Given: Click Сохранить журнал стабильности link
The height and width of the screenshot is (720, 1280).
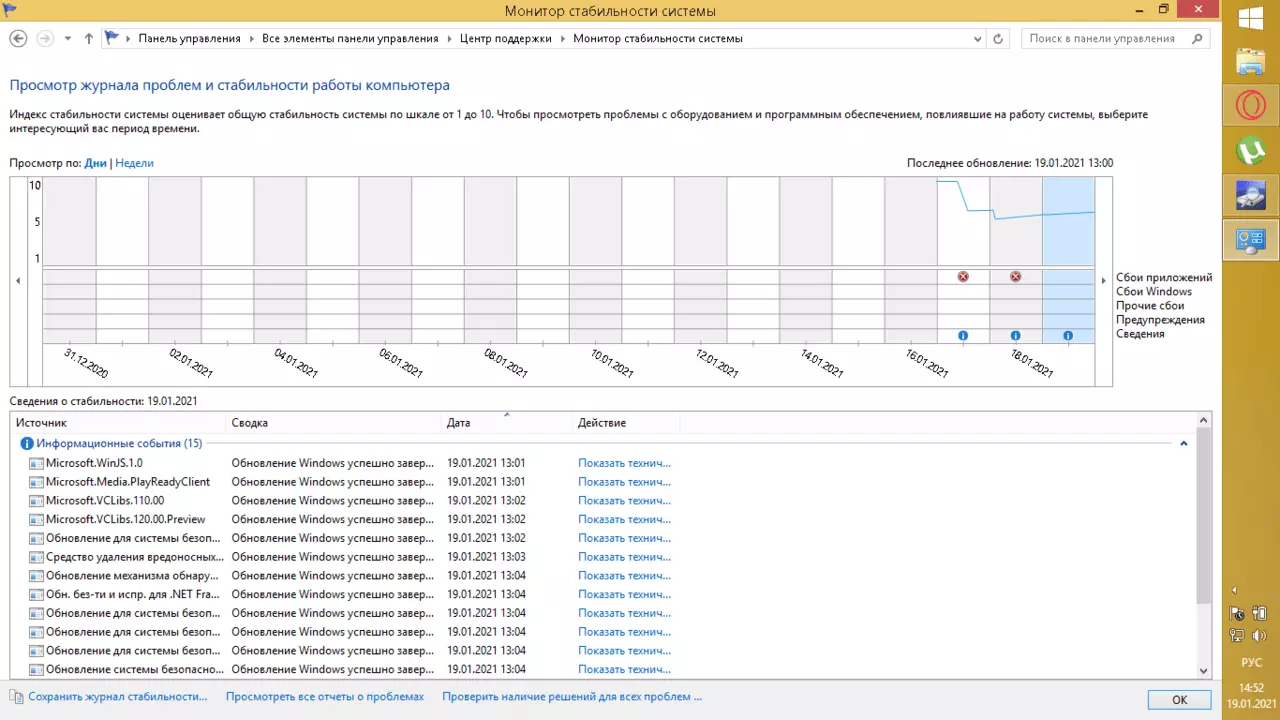Looking at the screenshot, I should click(117, 697).
